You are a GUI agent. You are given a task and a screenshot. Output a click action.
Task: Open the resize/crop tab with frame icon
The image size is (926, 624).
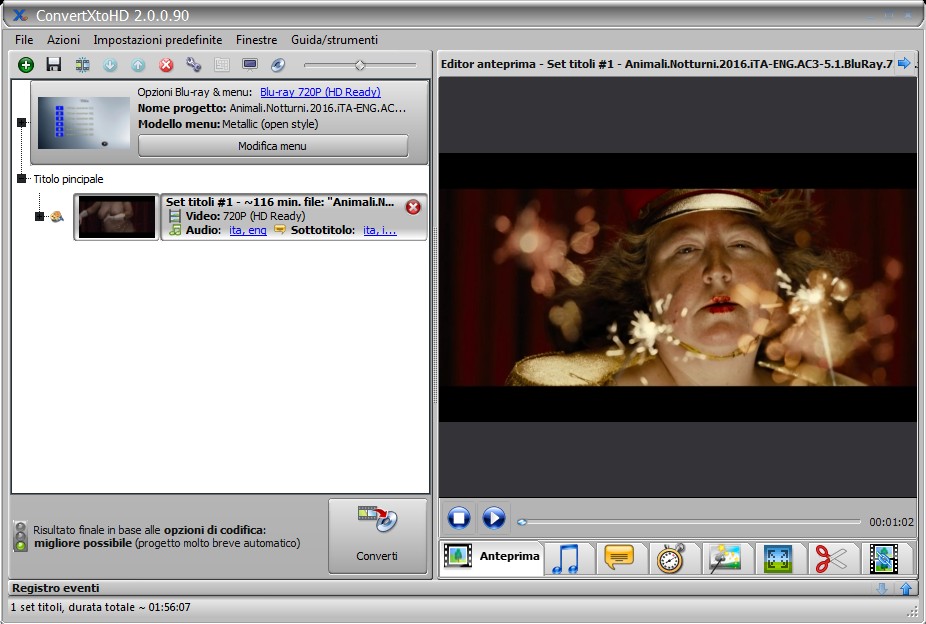[778, 558]
